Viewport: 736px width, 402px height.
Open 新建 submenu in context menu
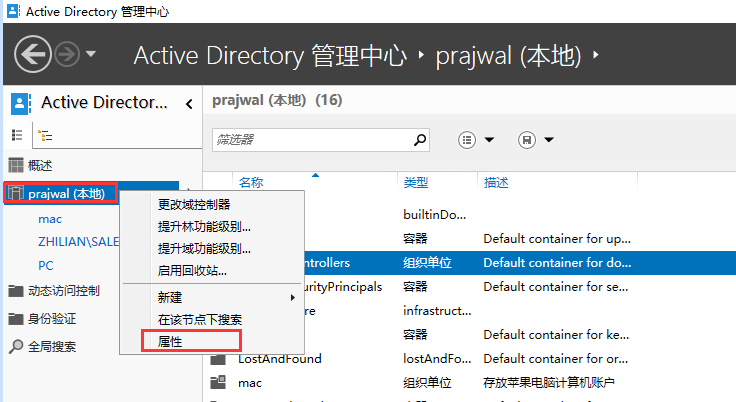211,297
